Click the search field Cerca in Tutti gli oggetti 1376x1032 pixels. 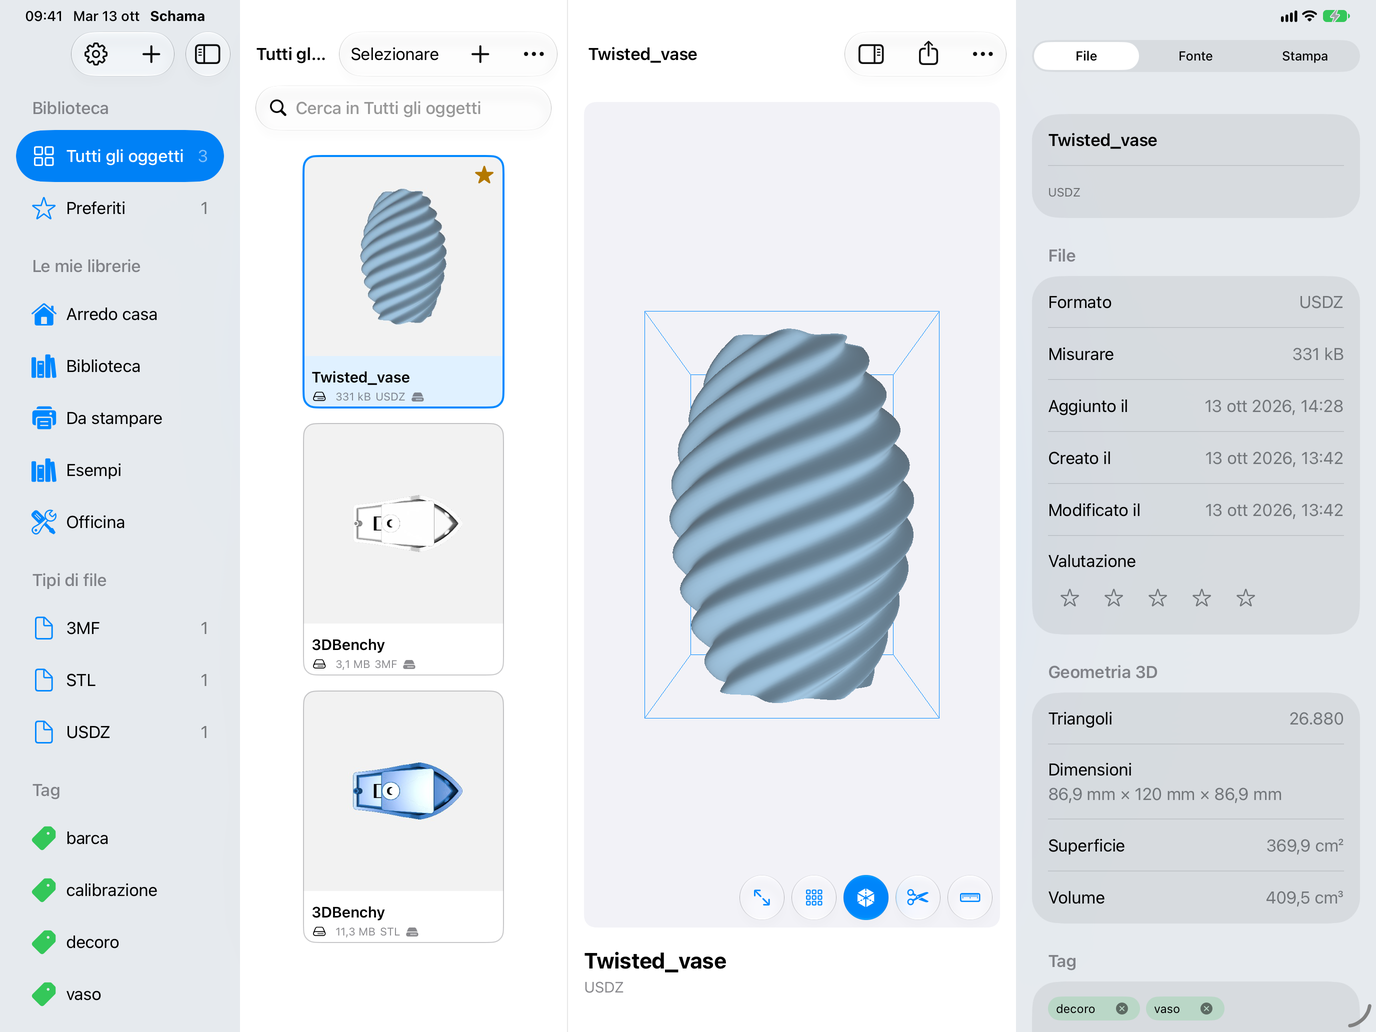[x=404, y=108]
